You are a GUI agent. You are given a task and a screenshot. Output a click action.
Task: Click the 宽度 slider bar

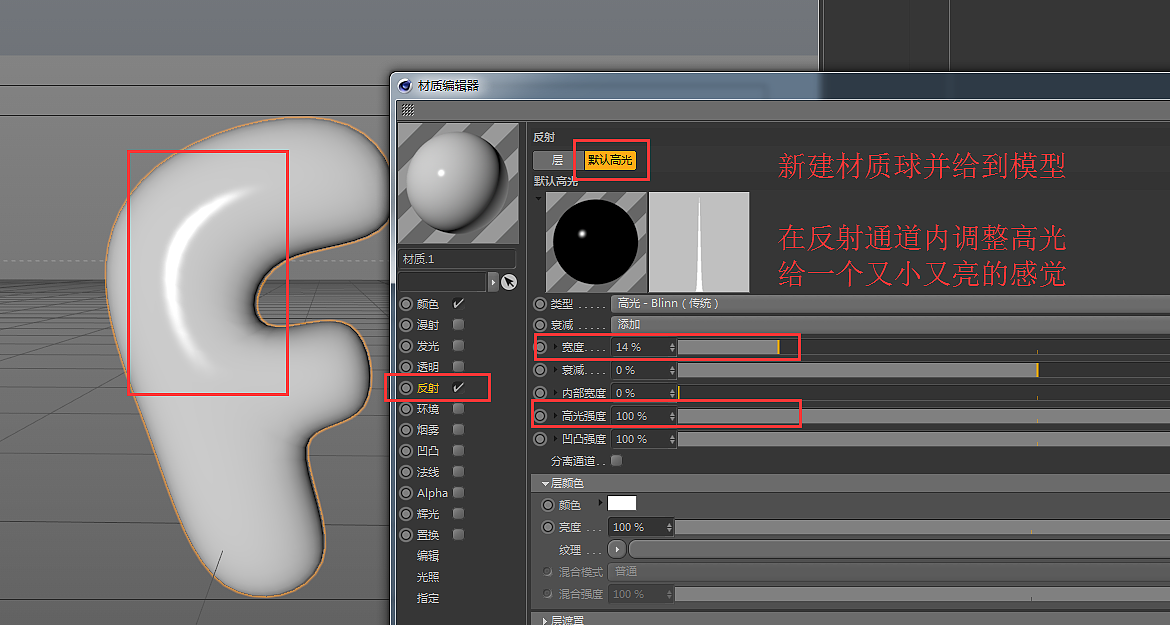924,347
